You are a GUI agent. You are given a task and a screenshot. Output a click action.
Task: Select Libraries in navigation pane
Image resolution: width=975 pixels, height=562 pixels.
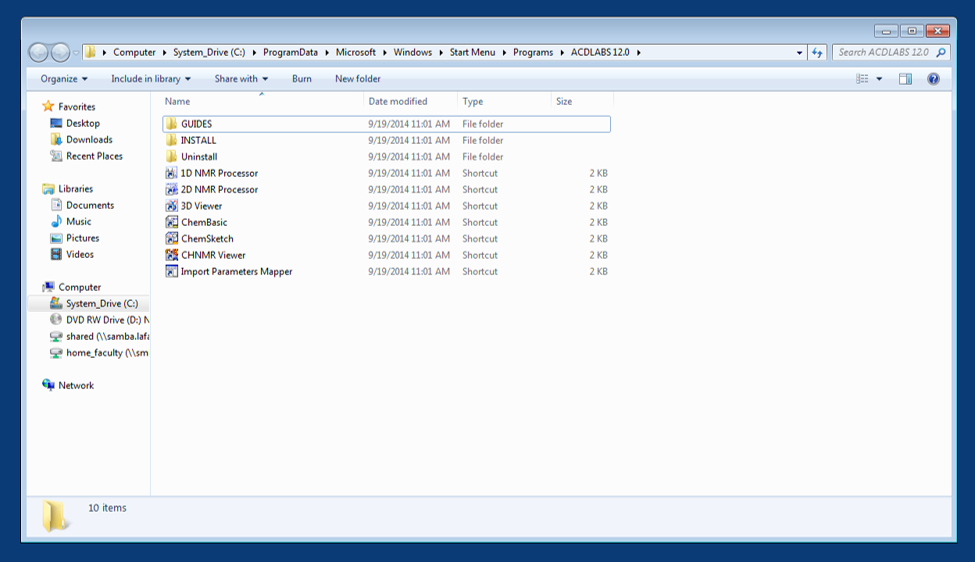tap(75, 188)
